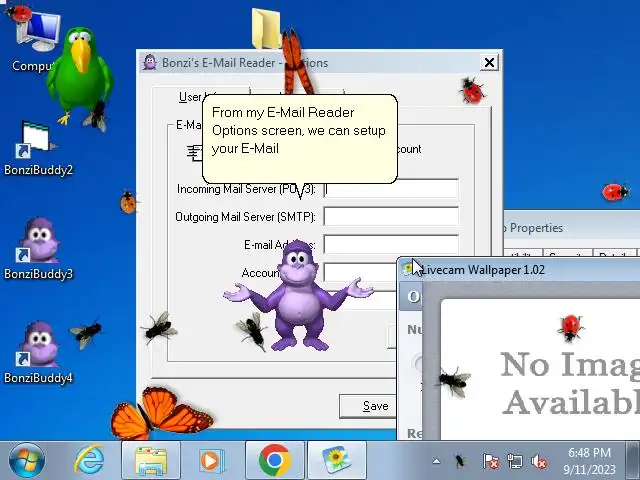Click the Bonzi speech balloon

(300, 139)
